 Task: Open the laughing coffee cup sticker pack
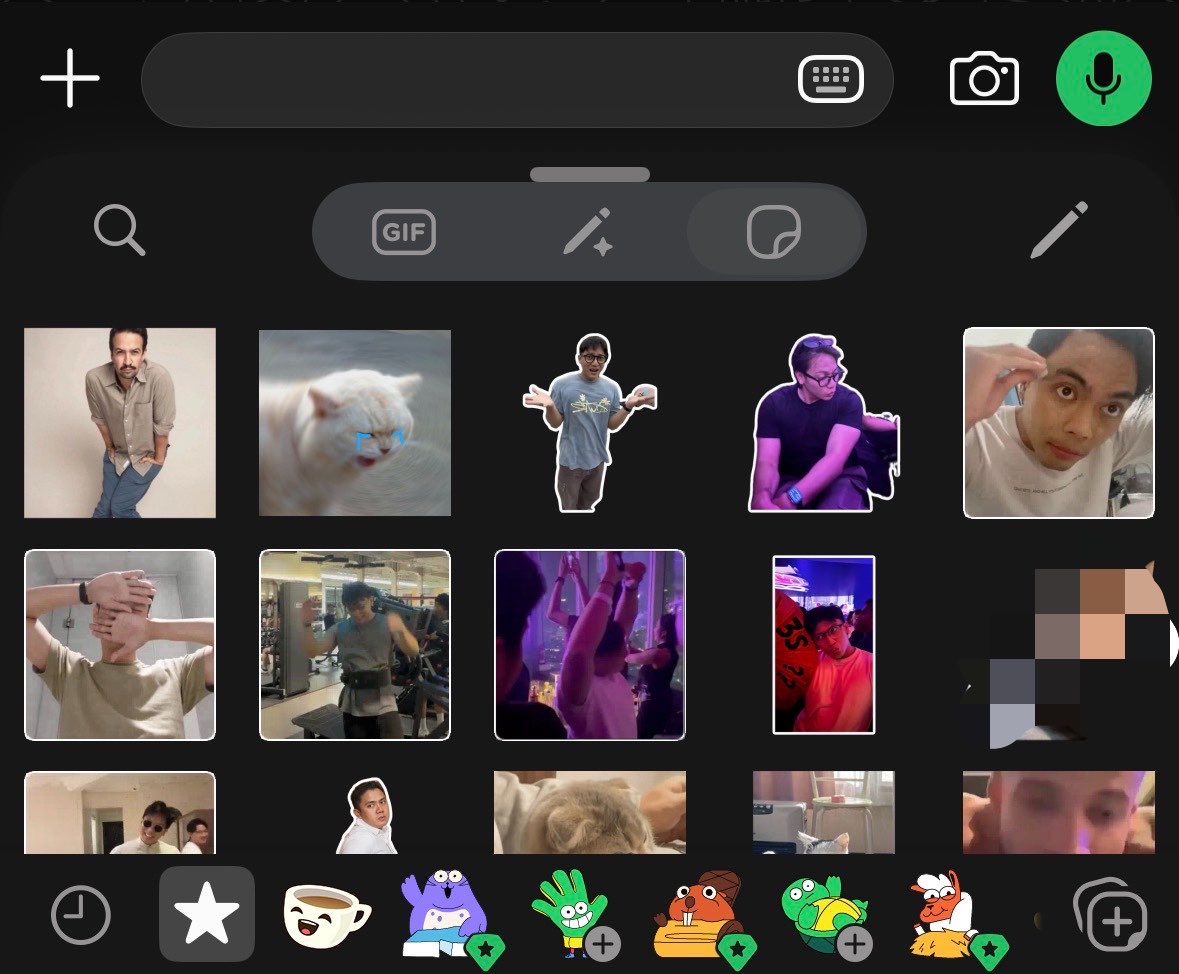pyautogui.click(x=326, y=915)
